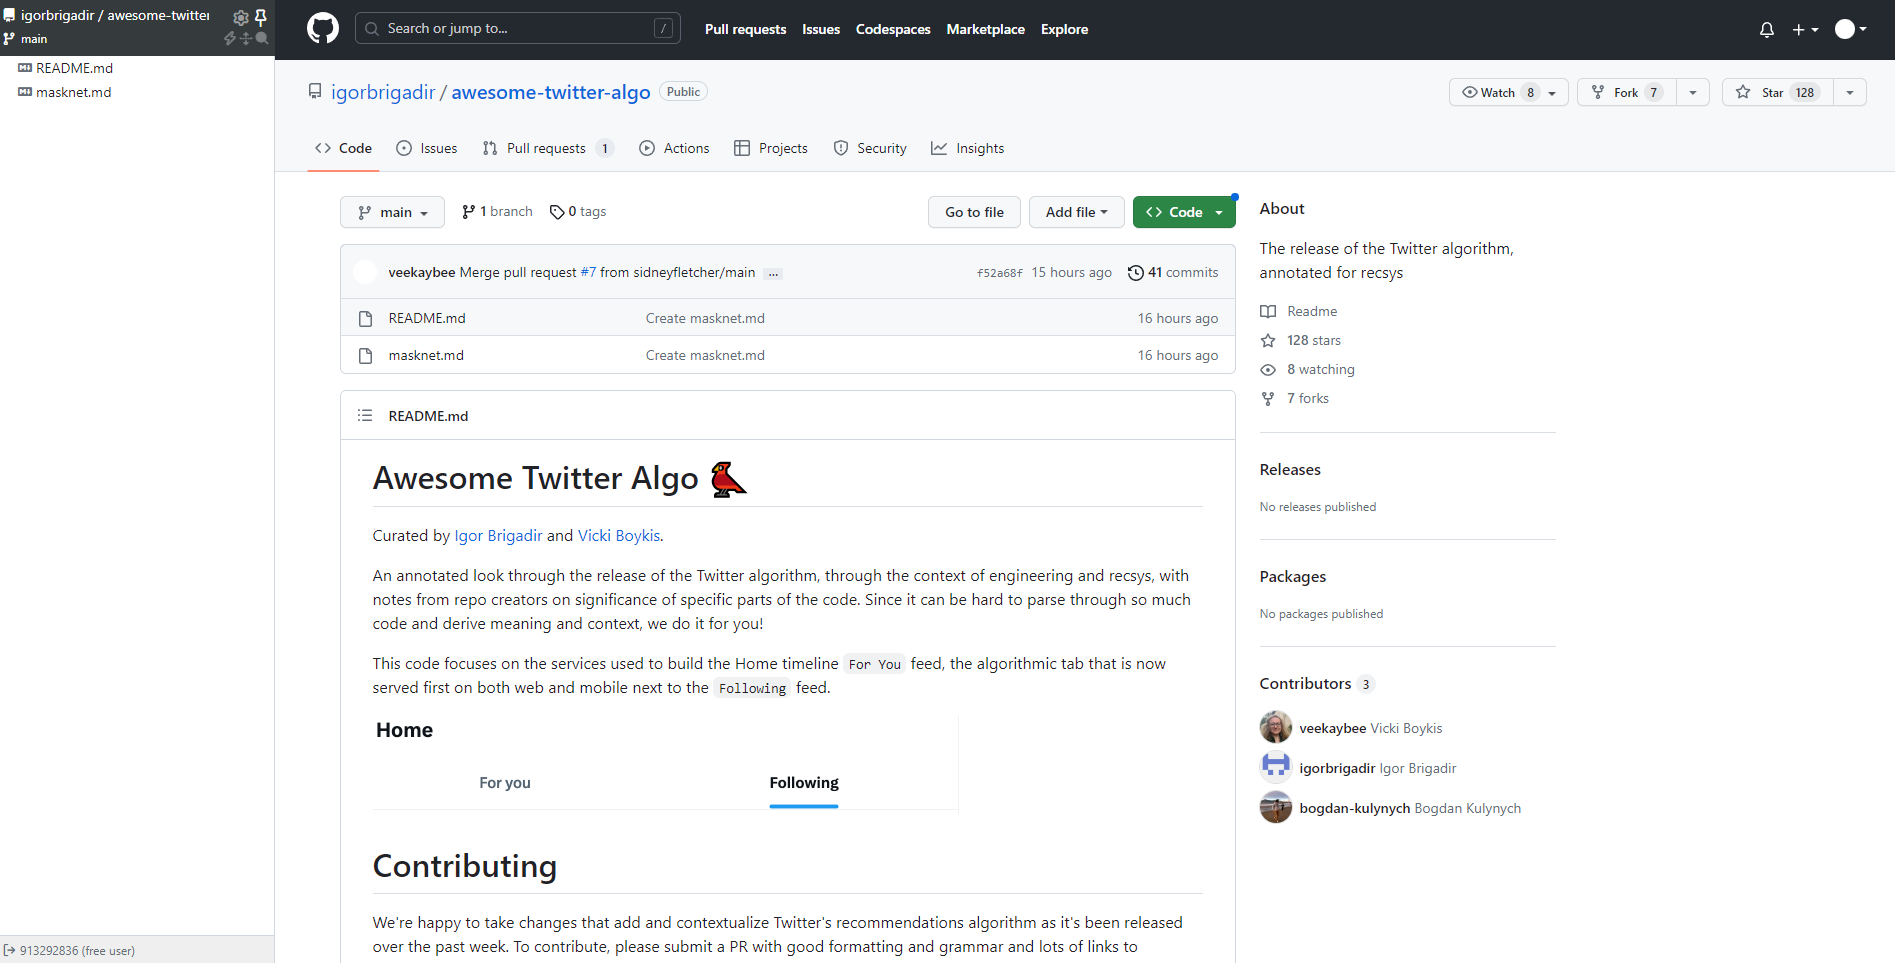Open bogdan-kulynych contributor avatar
Viewport: 1895px width, 963px height.
tap(1276, 807)
